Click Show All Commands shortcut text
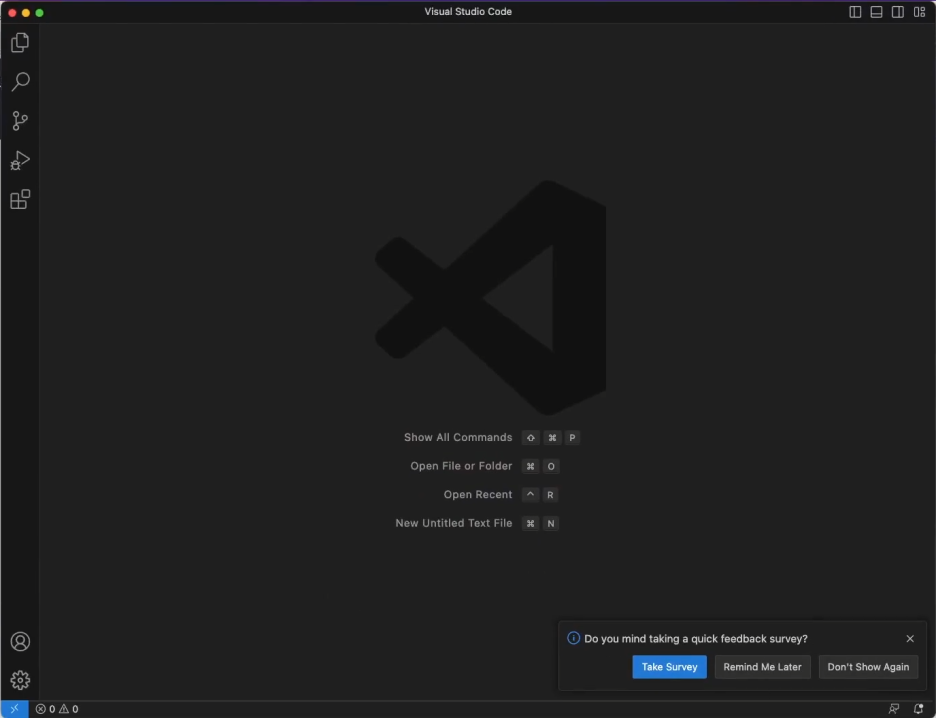Screen dimensions: 936x718 [x=458, y=437]
